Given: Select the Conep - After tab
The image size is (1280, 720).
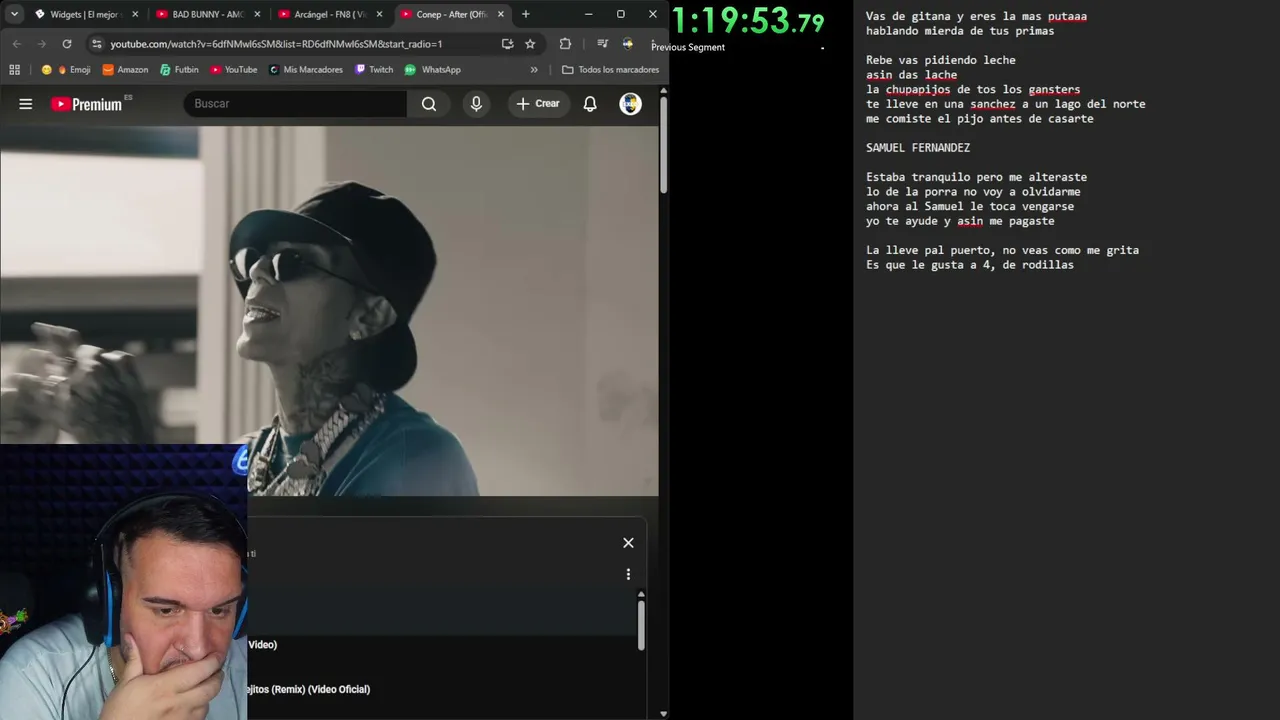Looking at the screenshot, I should pos(451,14).
